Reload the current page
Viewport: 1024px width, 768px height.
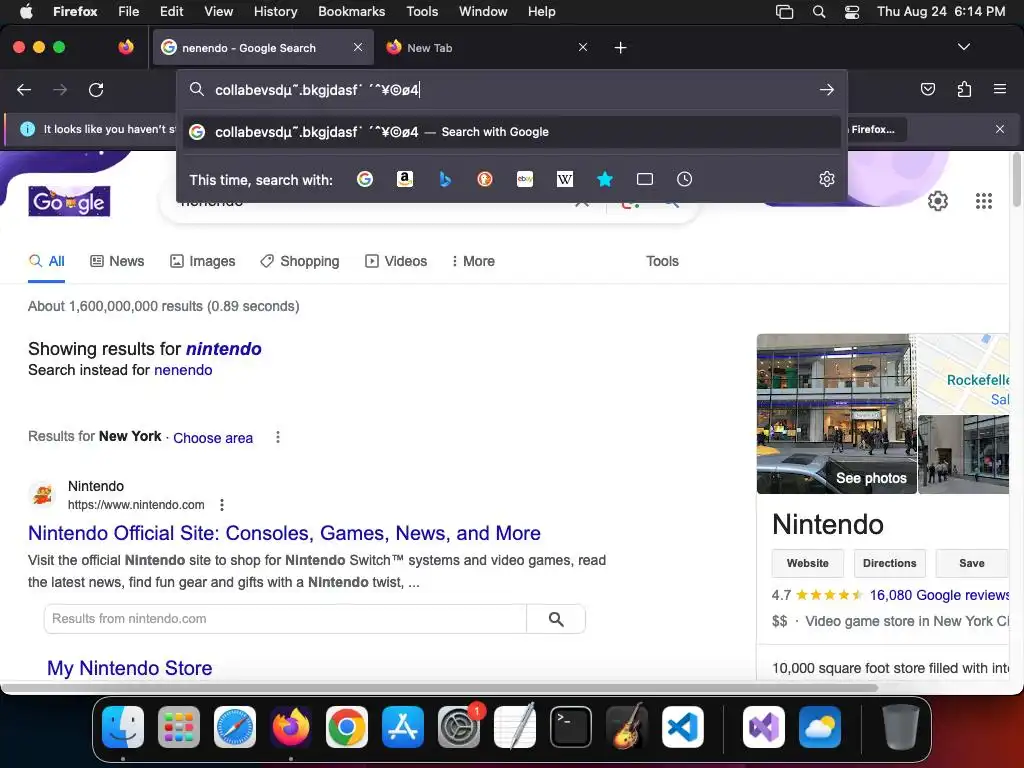coord(96,89)
